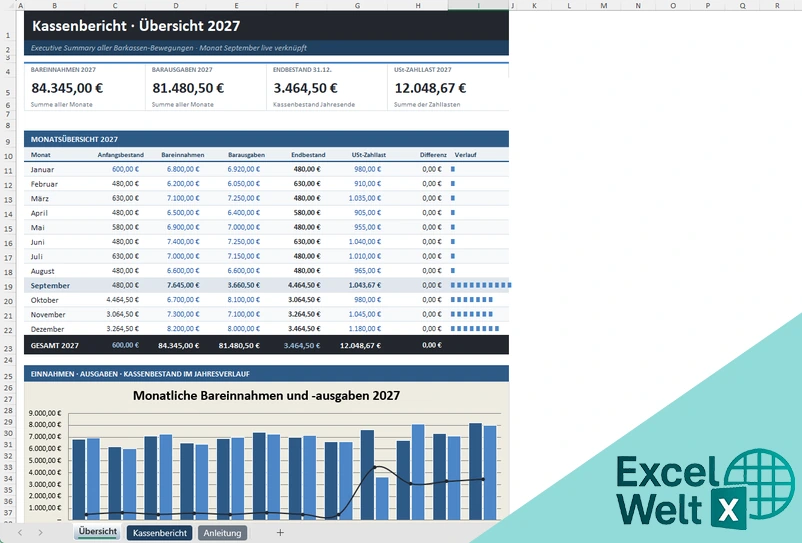Click the 9.000,00 € chart axis label
The width and height of the screenshot is (802, 543).
(44, 413)
